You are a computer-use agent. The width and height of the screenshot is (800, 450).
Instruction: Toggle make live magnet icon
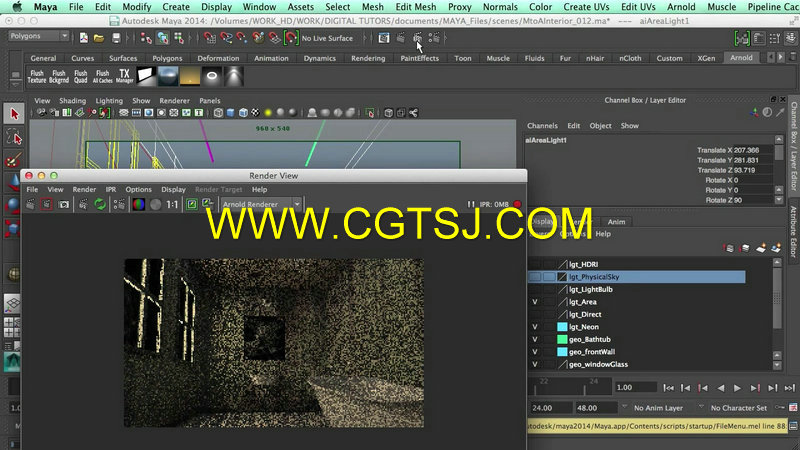pos(291,38)
